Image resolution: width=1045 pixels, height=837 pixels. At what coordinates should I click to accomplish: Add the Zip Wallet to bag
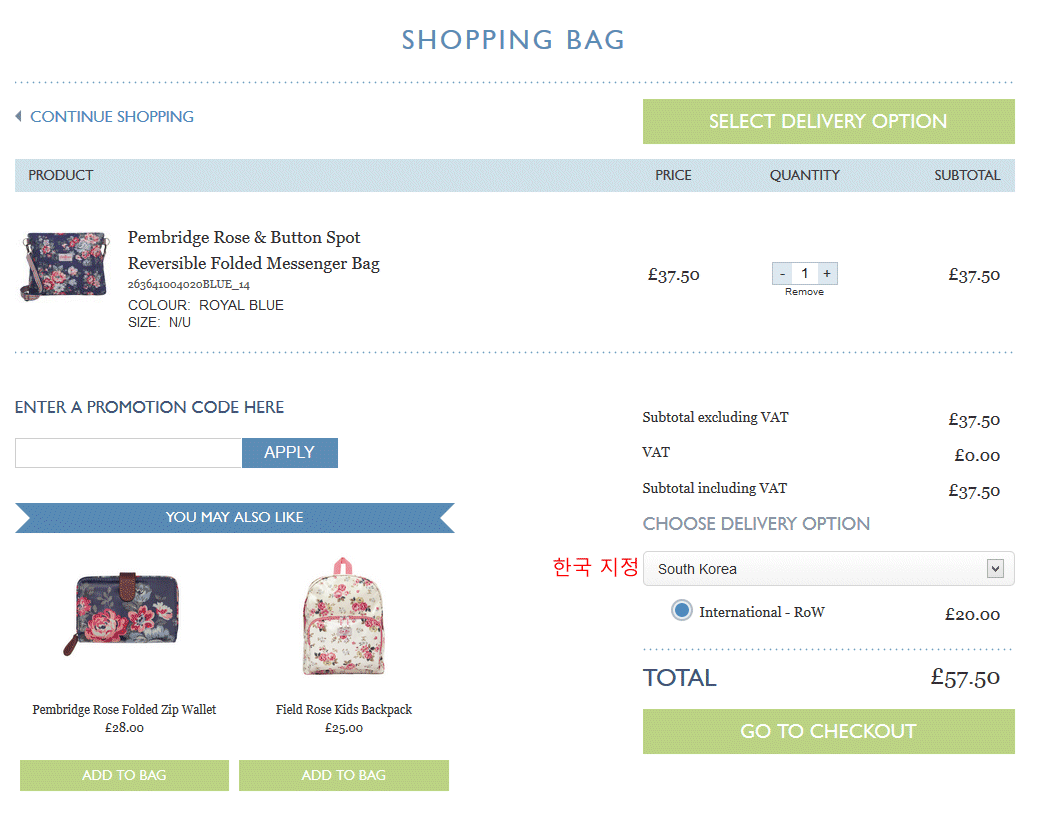[124, 775]
